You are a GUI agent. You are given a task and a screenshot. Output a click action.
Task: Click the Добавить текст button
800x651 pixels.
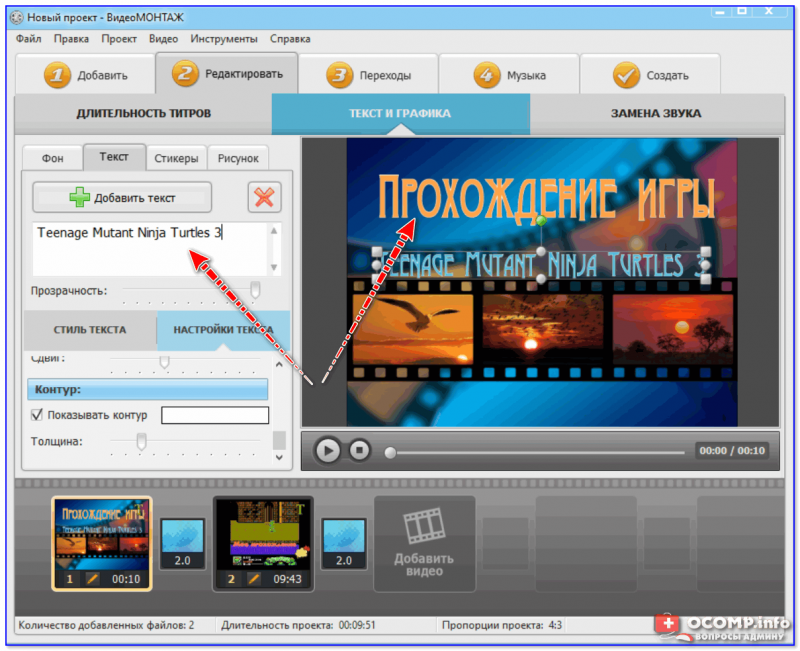click(122, 197)
